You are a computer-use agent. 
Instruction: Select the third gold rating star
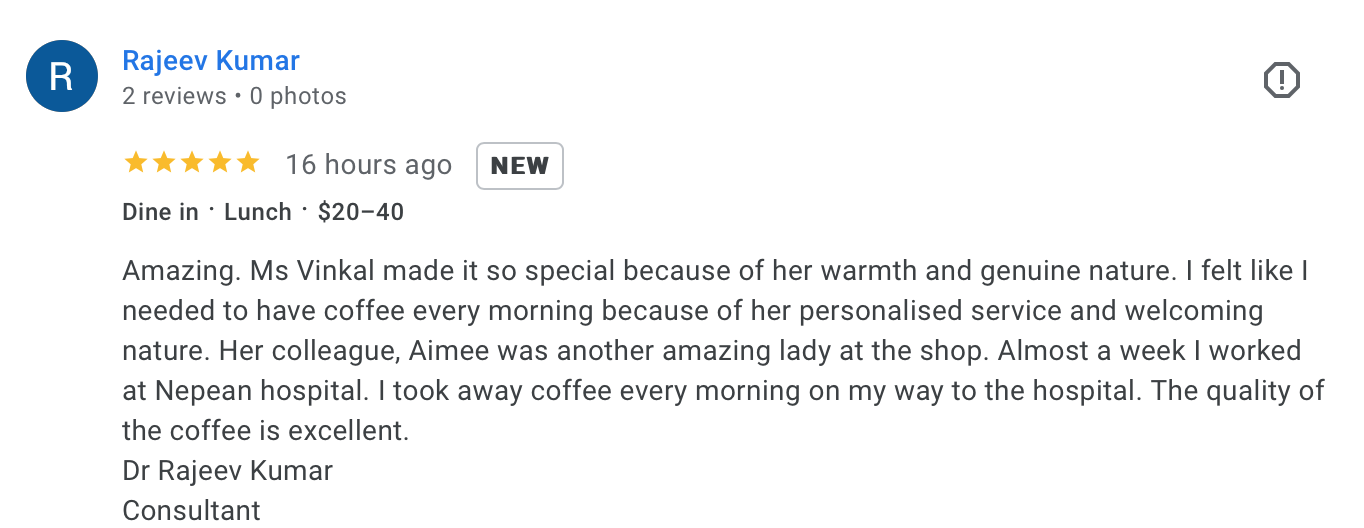click(x=191, y=163)
